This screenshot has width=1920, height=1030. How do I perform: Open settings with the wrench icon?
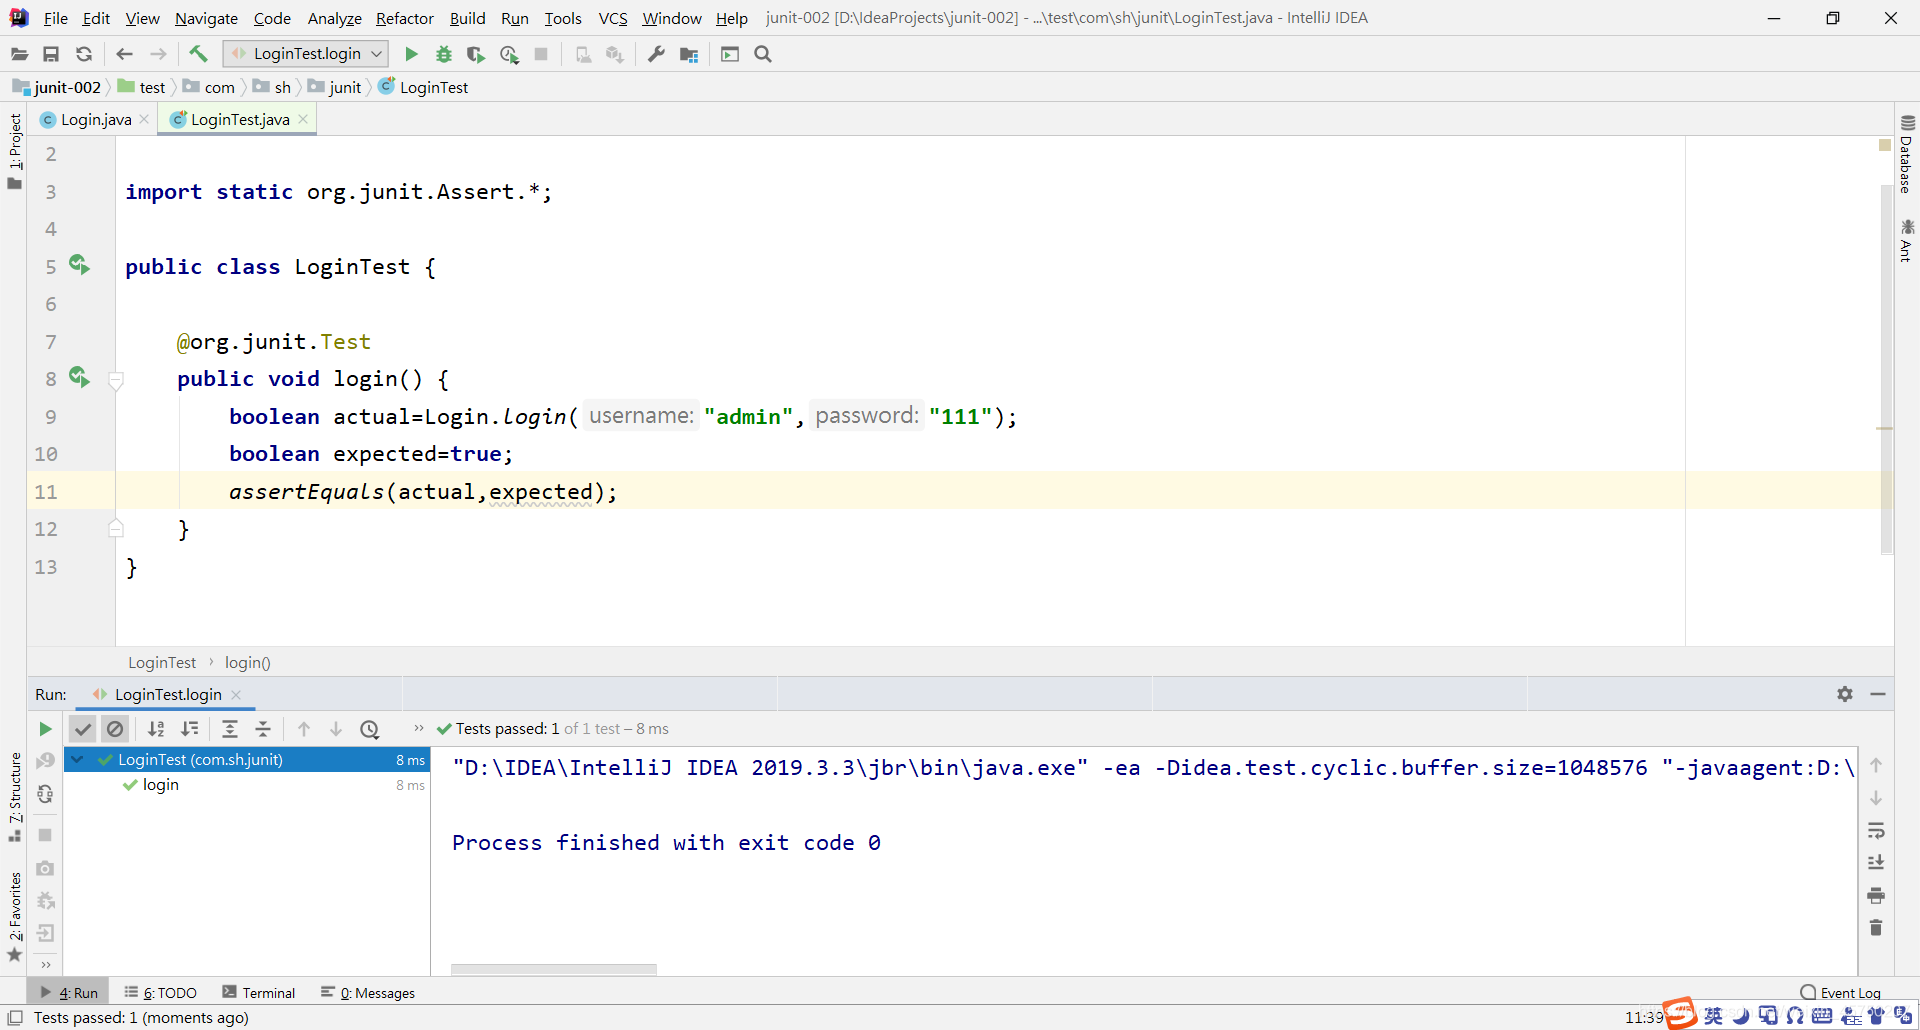(x=656, y=54)
